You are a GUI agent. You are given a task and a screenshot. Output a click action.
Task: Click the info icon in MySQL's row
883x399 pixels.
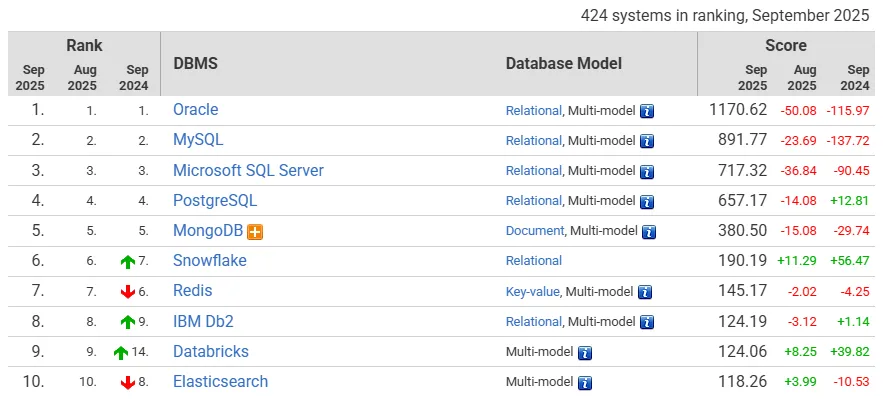pos(647,141)
